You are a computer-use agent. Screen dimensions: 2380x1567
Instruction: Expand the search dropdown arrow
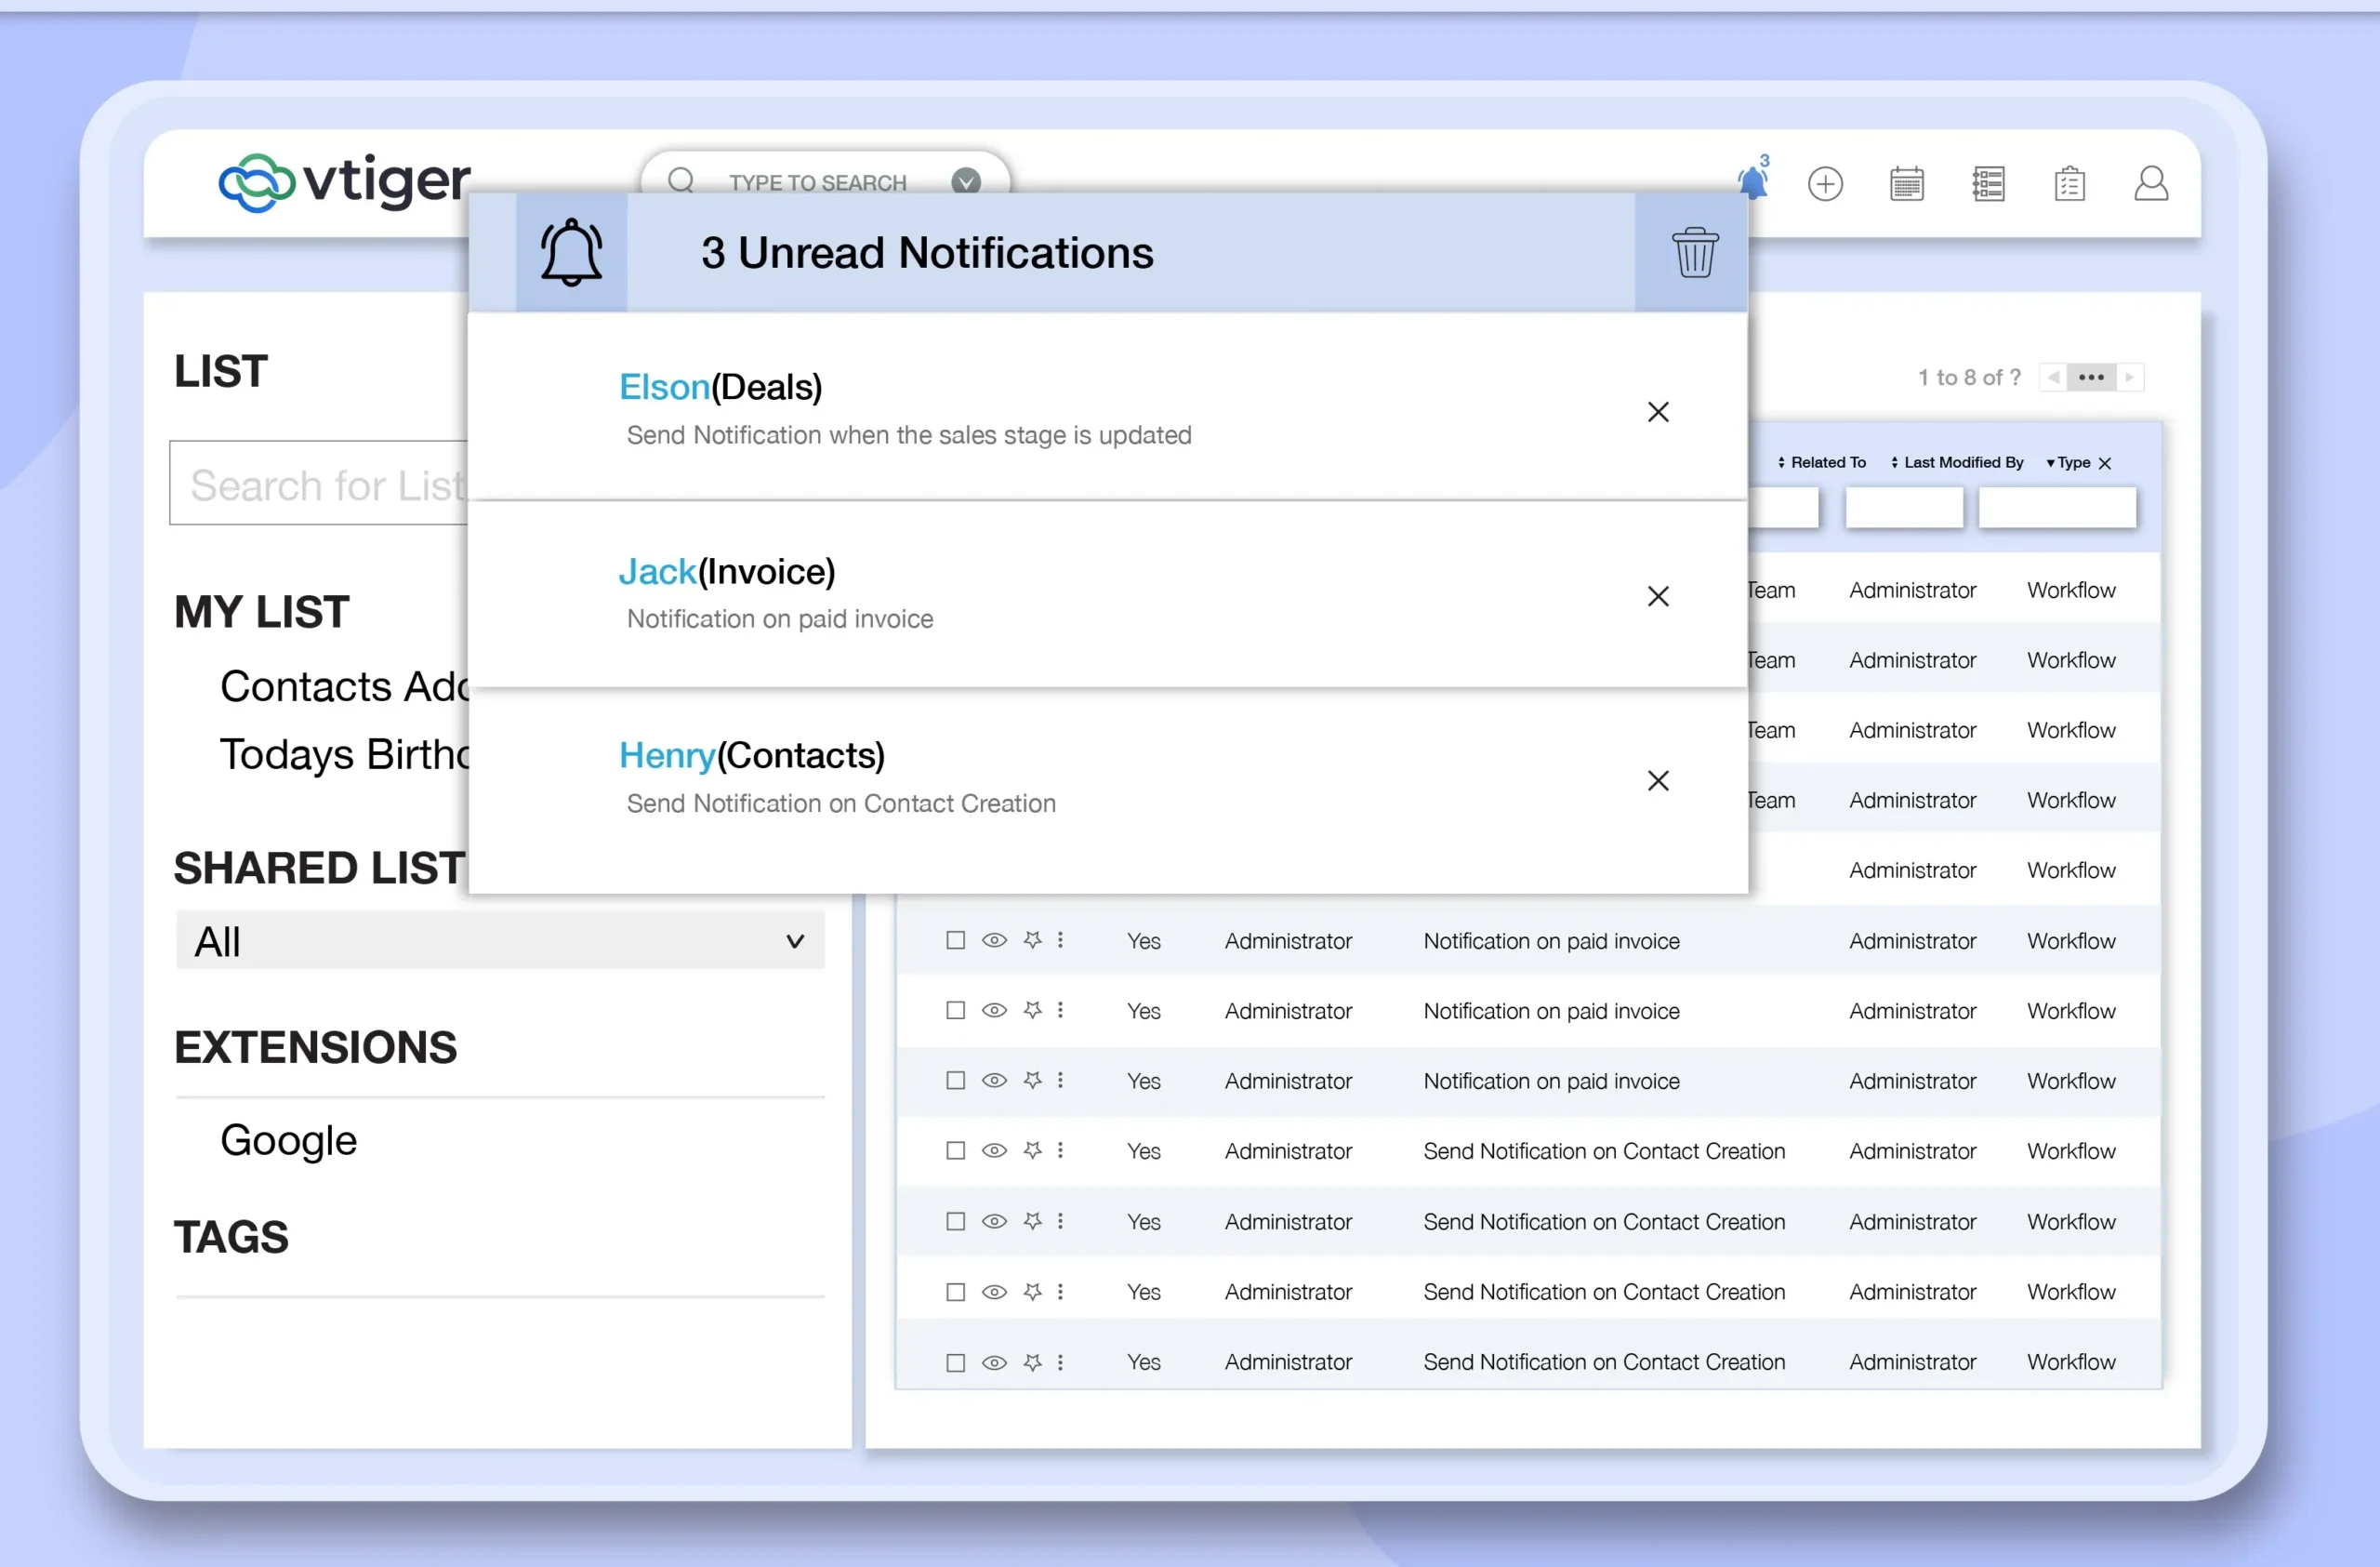(x=965, y=182)
